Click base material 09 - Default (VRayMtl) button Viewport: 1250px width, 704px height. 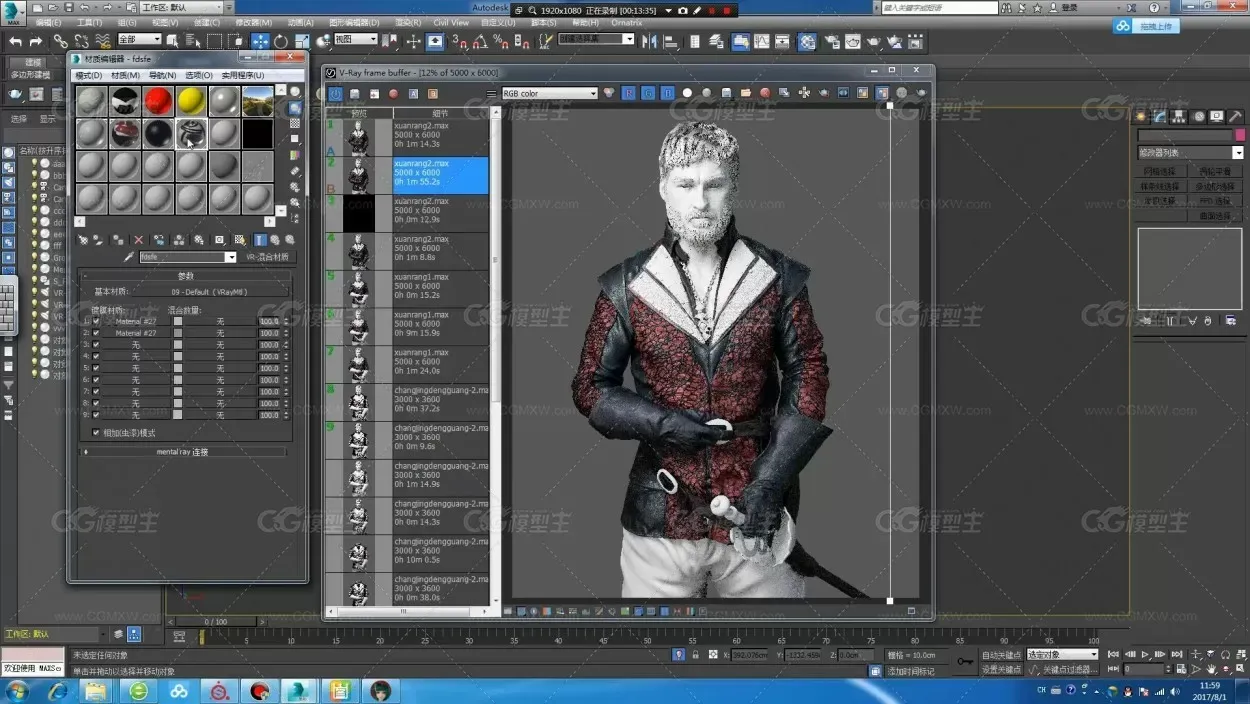click(x=209, y=292)
